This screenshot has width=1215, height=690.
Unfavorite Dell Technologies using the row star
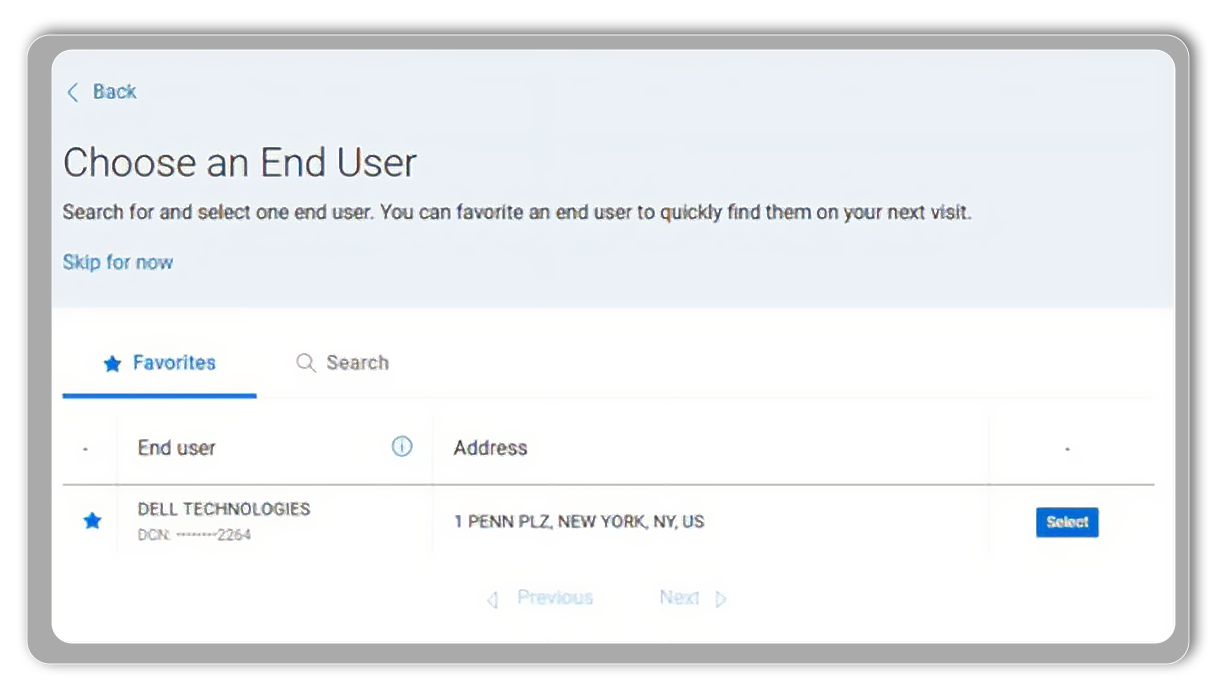[x=92, y=521]
